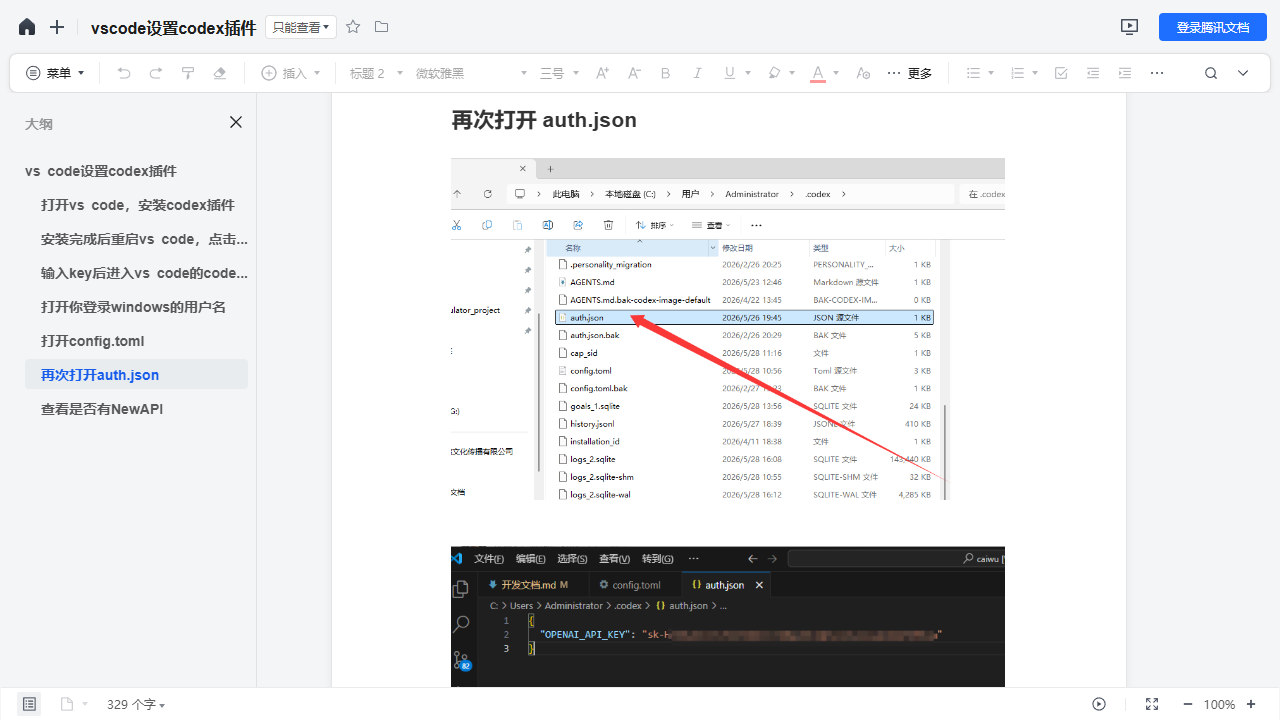This screenshot has width=1280, height=720.
Task: Open the 标题 2 paragraph style dropdown
Action: point(376,73)
